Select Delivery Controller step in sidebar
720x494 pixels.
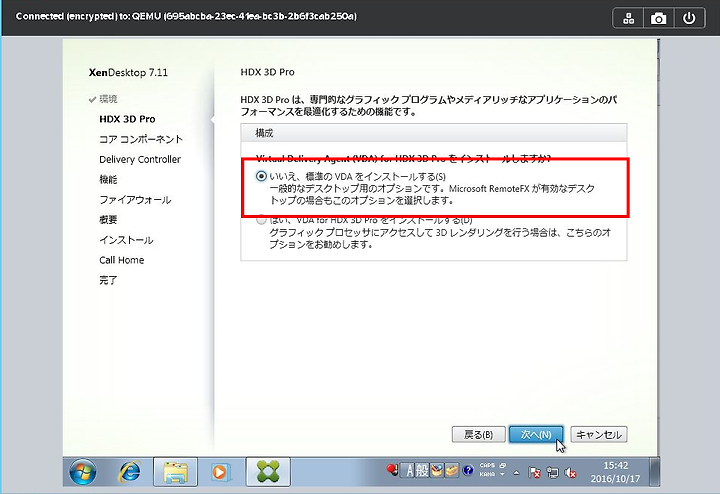(x=140, y=159)
